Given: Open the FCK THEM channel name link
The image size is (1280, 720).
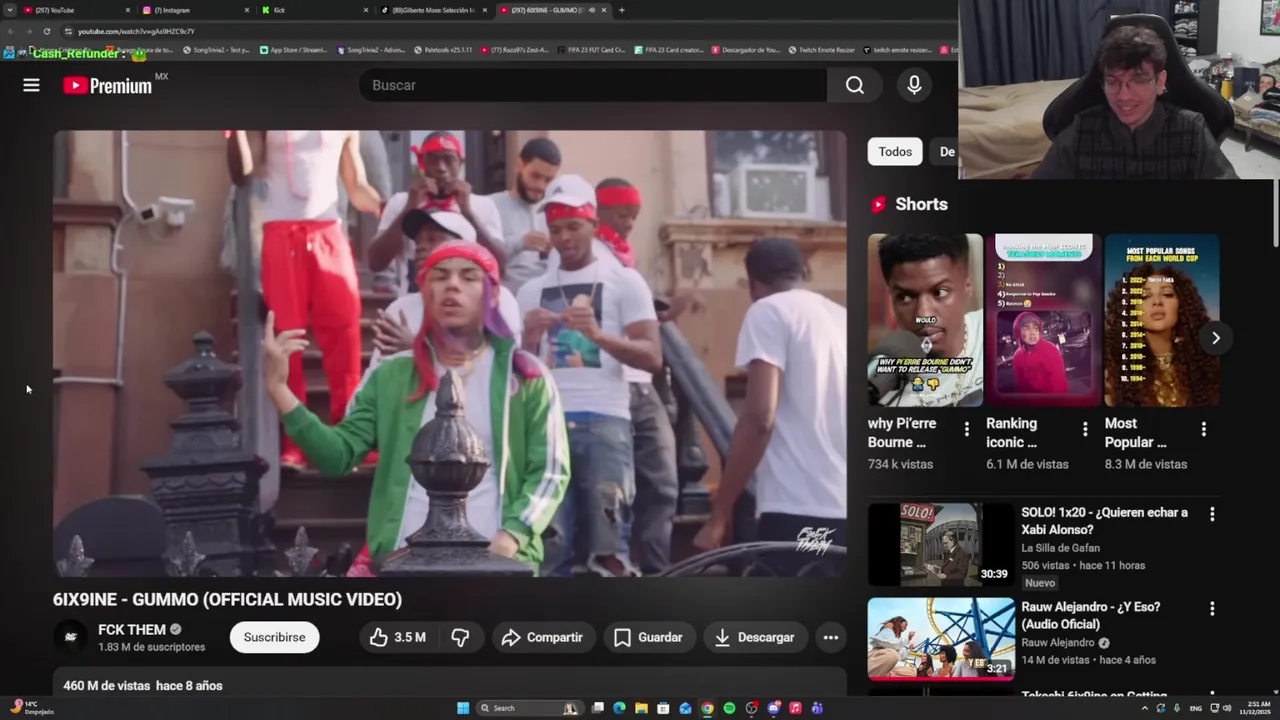Looking at the screenshot, I should pyautogui.click(x=132, y=630).
